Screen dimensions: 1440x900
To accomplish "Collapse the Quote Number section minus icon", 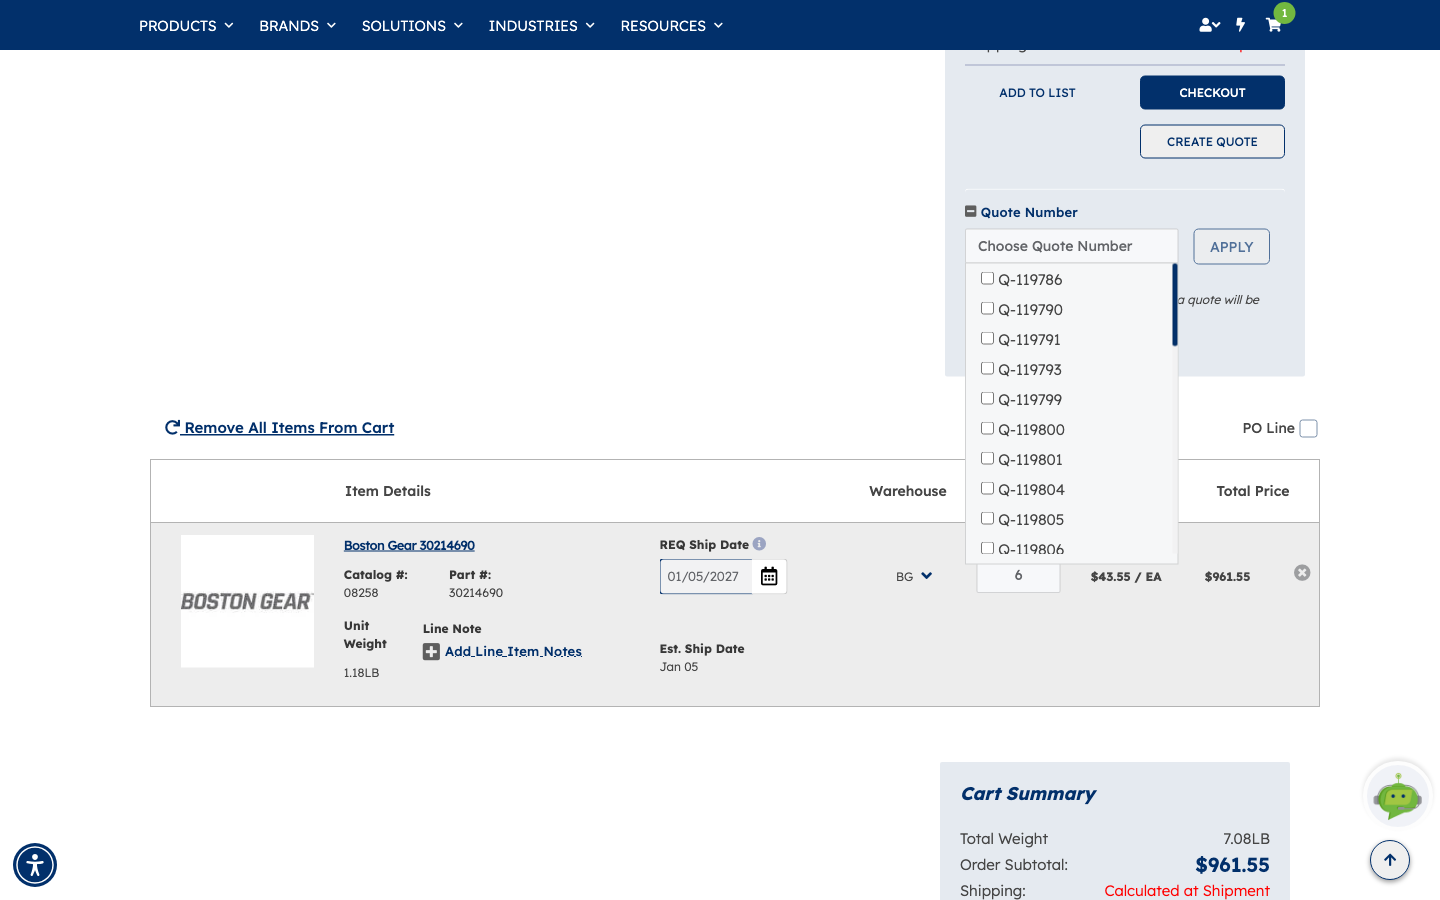I will point(970,212).
